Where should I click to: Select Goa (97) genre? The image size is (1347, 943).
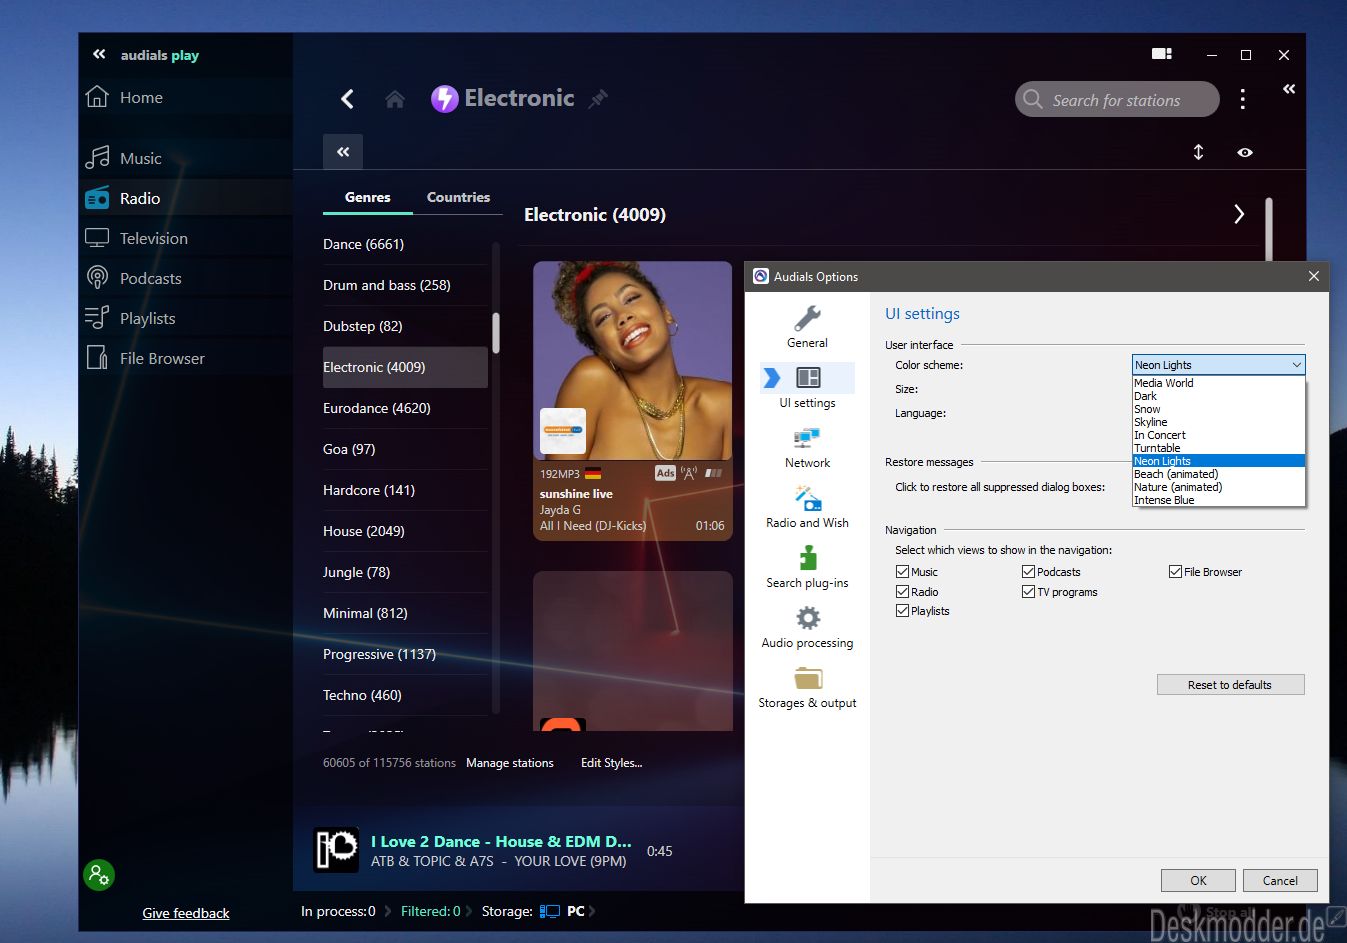[405, 449]
